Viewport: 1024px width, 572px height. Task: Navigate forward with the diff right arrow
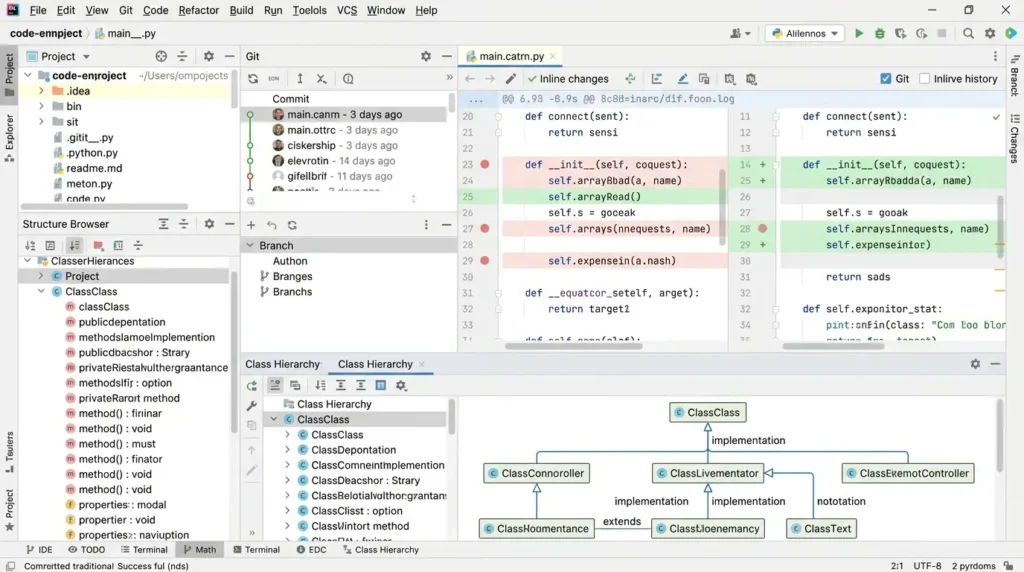490,79
